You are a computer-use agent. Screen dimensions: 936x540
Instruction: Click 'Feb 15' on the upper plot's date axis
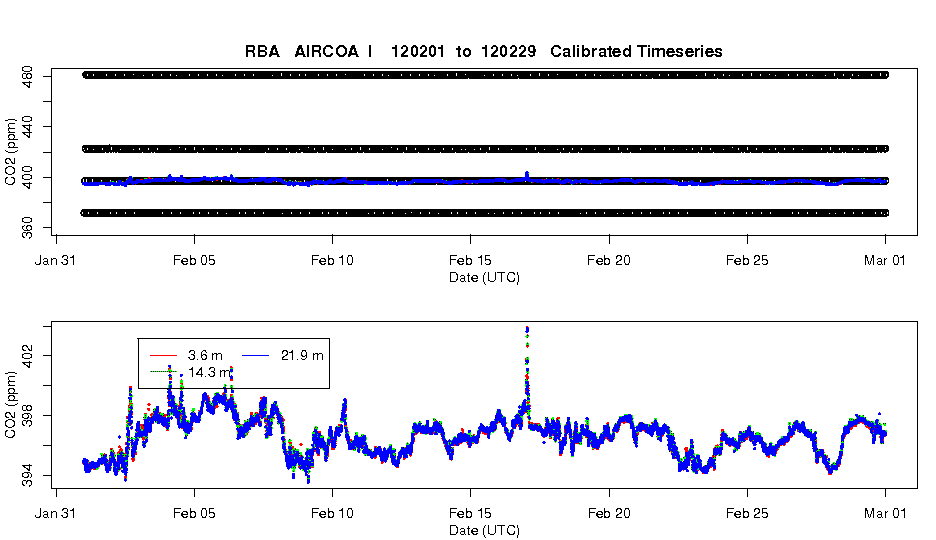coord(470,261)
